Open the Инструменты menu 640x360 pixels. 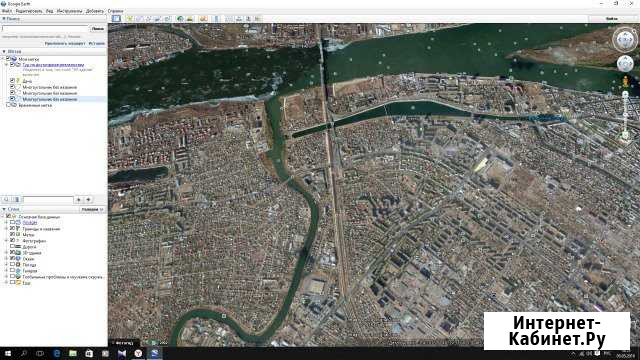click(x=69, y=11)
